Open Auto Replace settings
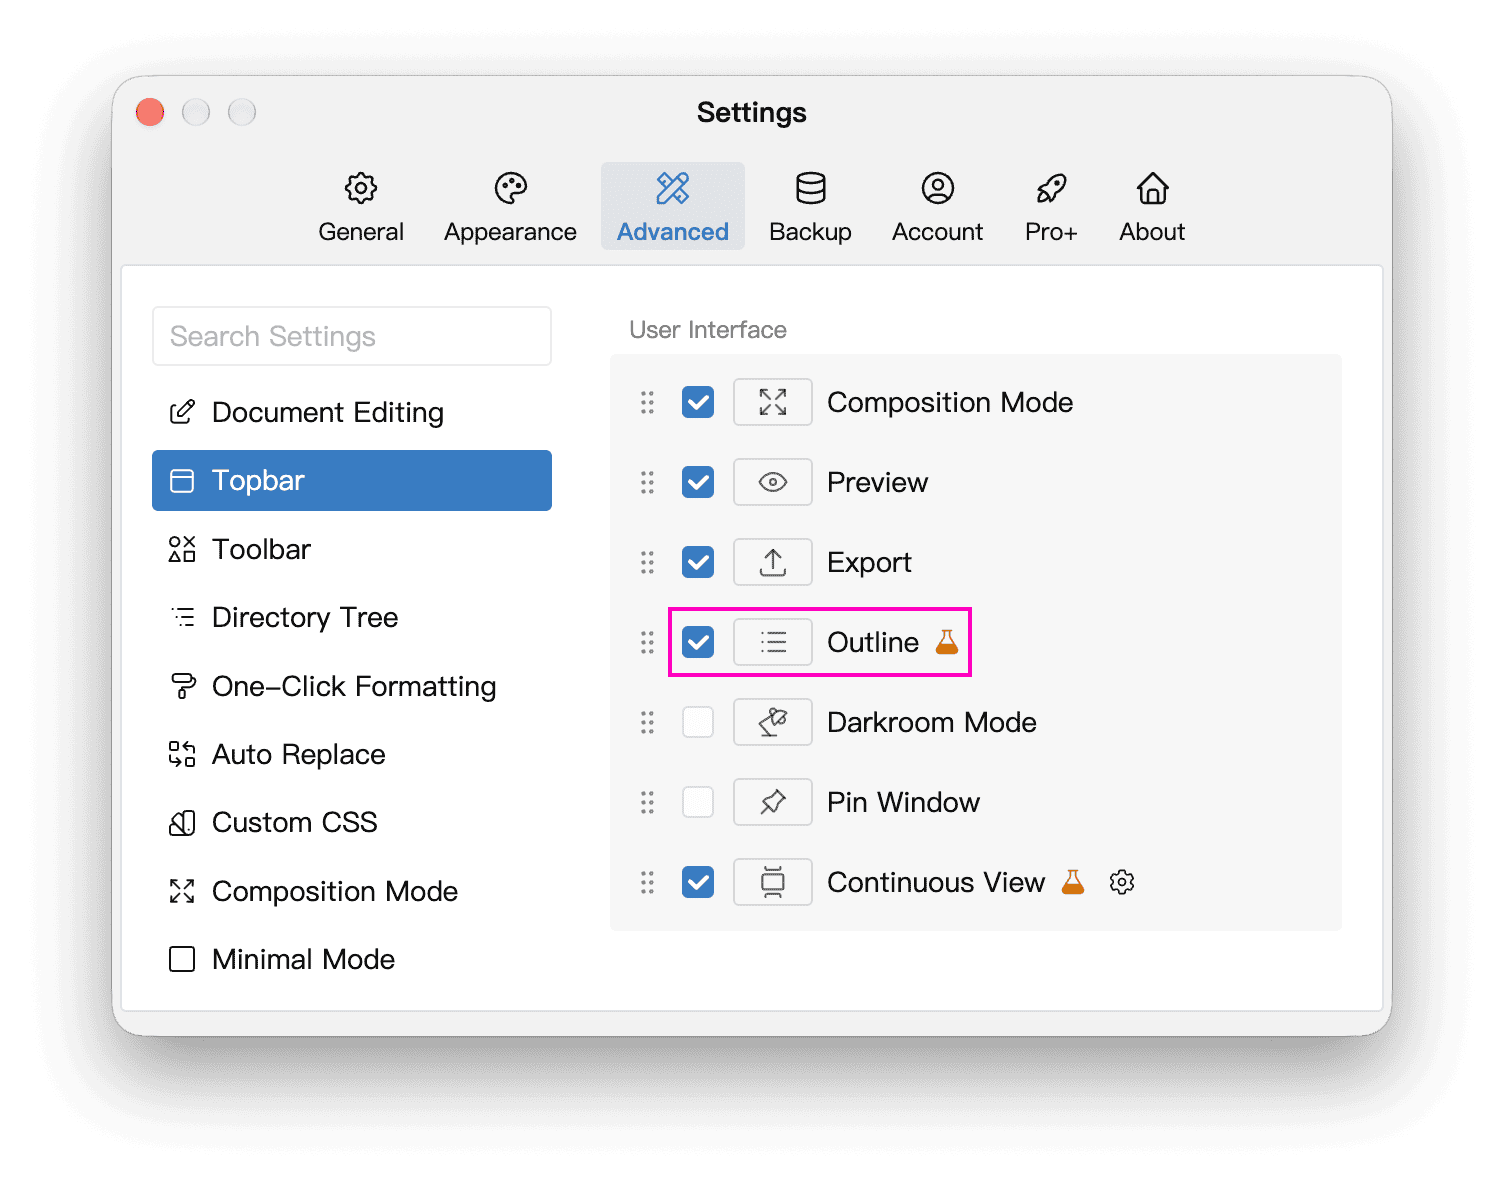 click(x=352, y=754)
